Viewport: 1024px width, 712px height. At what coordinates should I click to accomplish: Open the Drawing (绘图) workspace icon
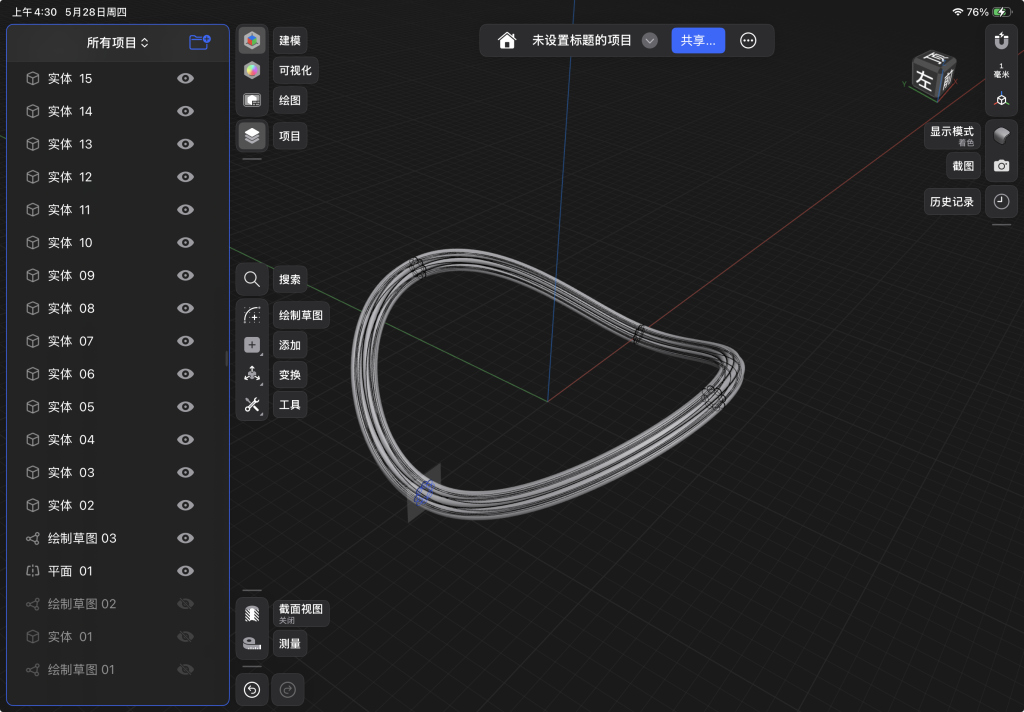[x=252, y=100]
